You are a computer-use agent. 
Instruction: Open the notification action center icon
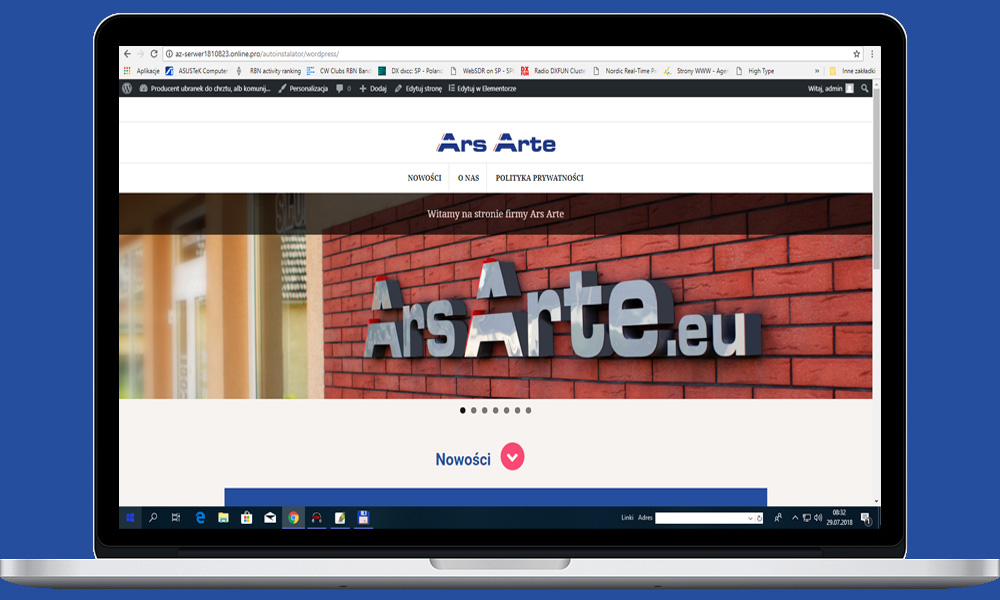(865, 518)
